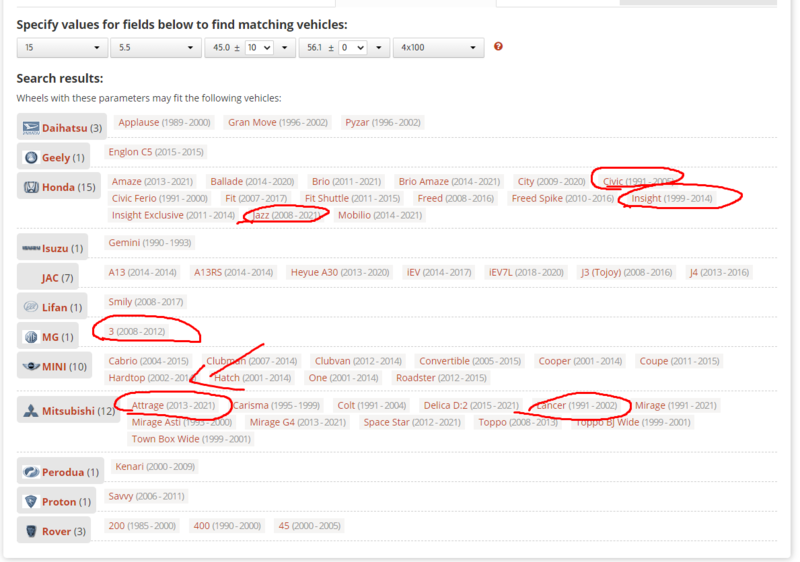800x562 pixels.
Task: Select Geely Englon C5 (2015-2015)
Action: 156,152
